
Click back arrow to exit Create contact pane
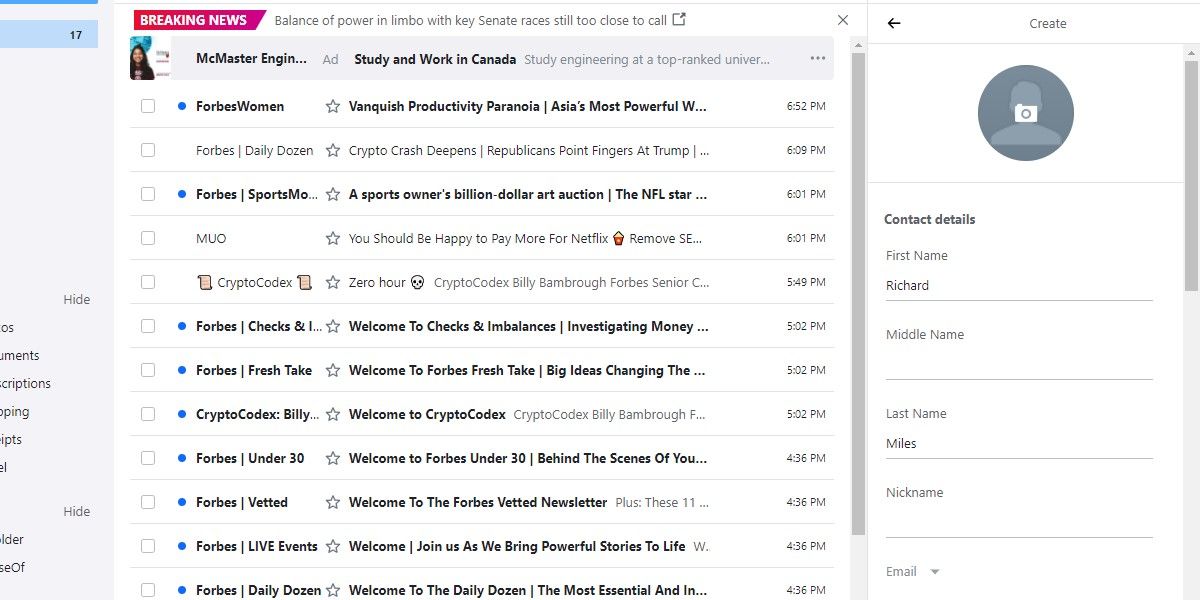(893, 23)
